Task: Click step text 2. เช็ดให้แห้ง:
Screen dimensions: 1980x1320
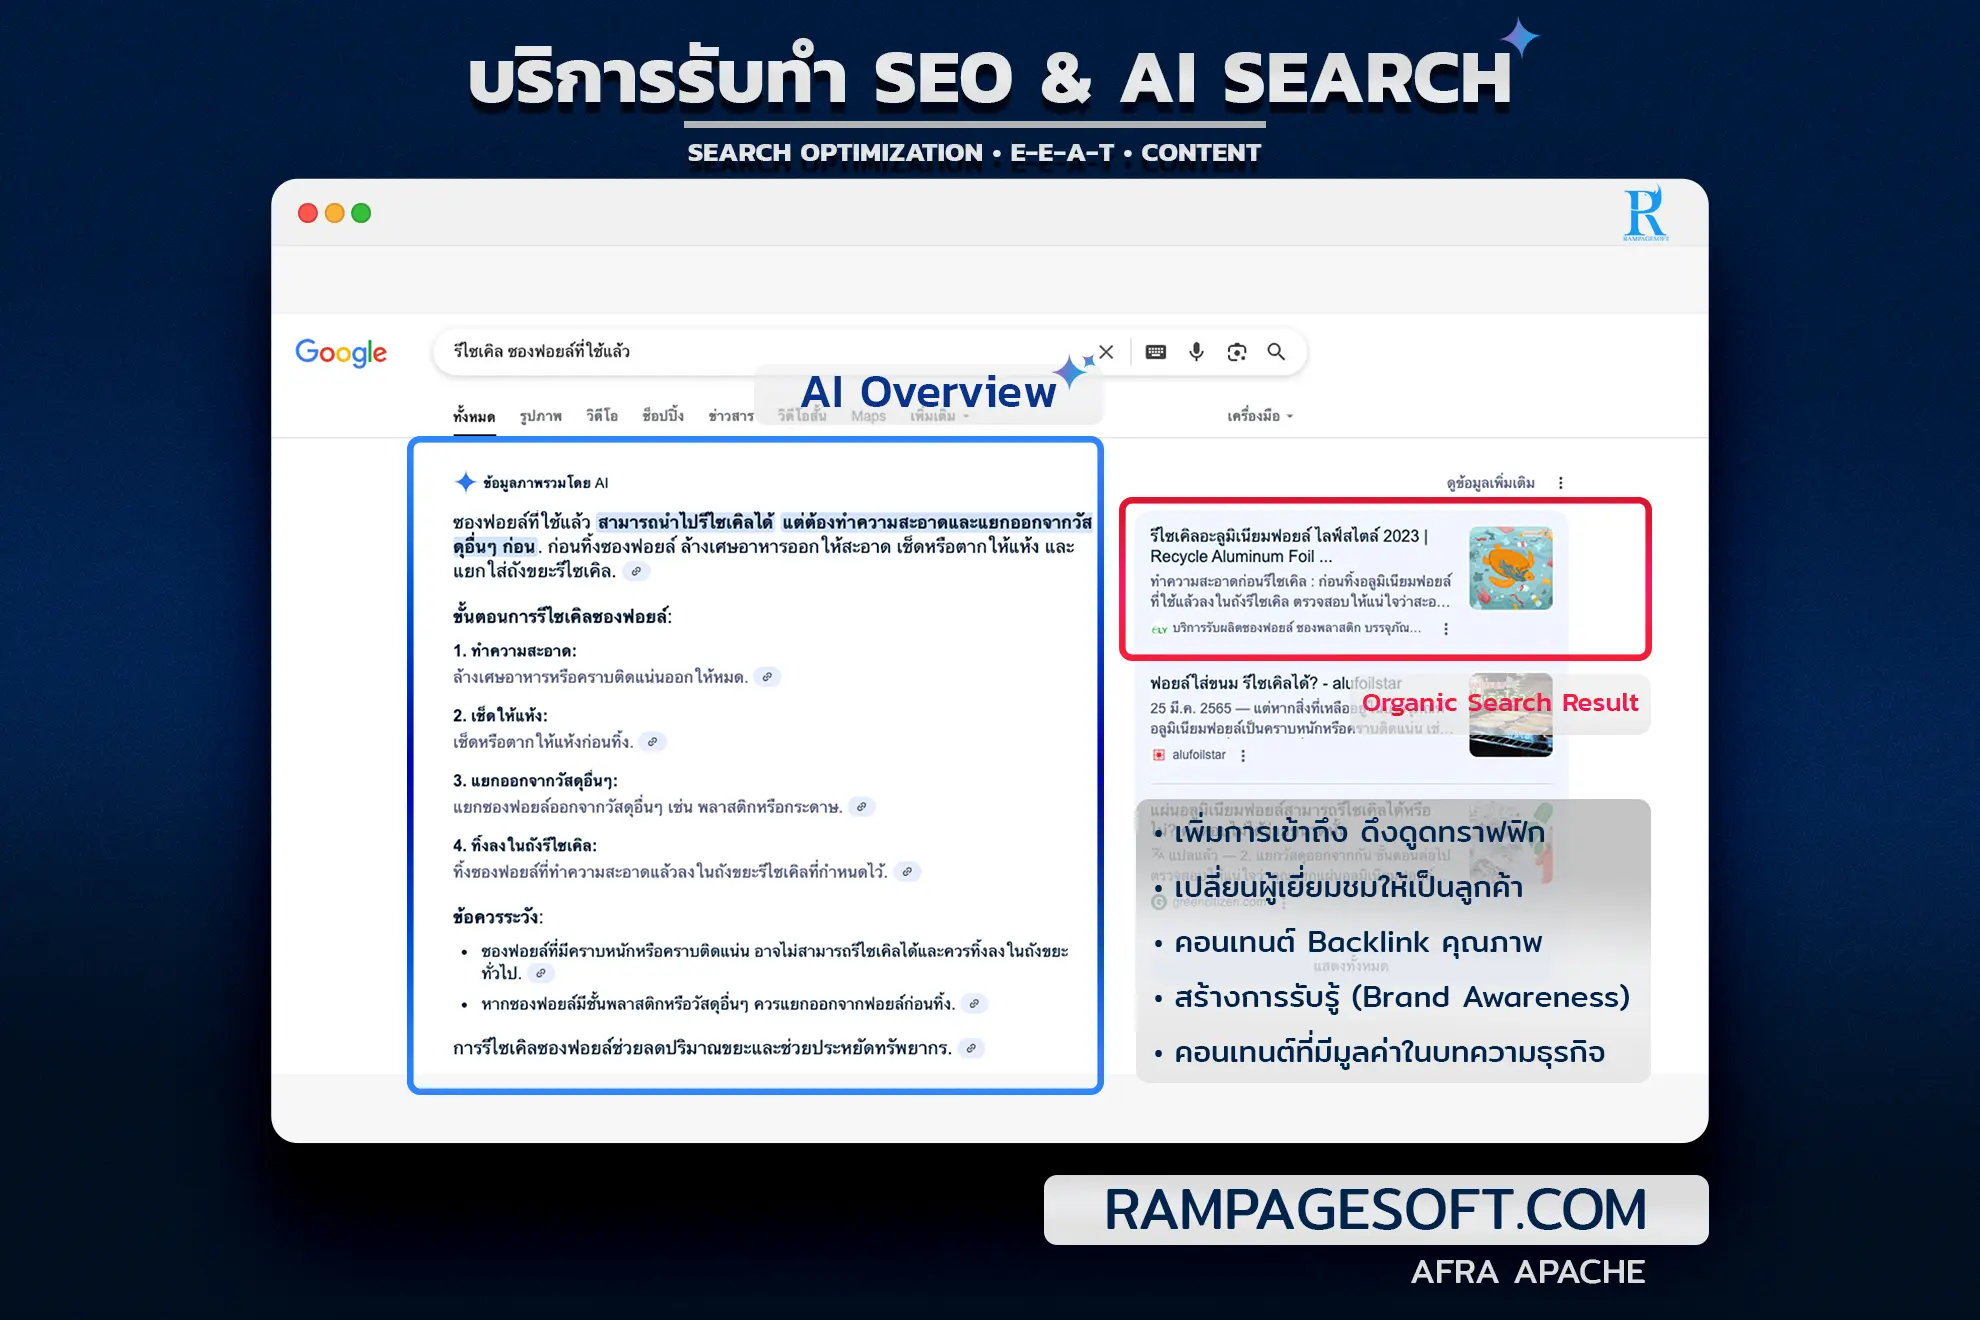Action: click(x=500, y=716)
